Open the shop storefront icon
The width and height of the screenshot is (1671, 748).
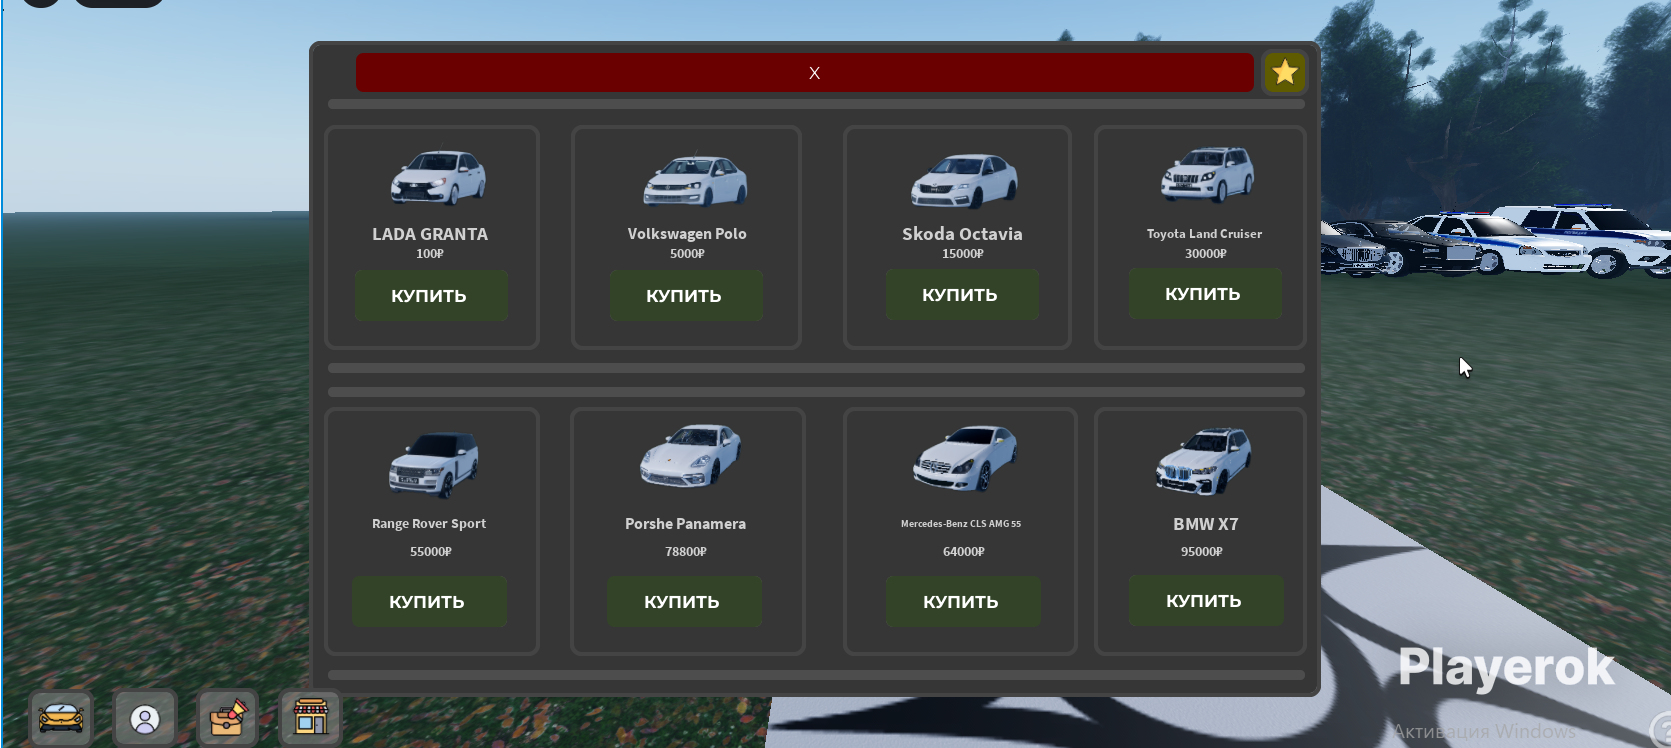[310, 718]
